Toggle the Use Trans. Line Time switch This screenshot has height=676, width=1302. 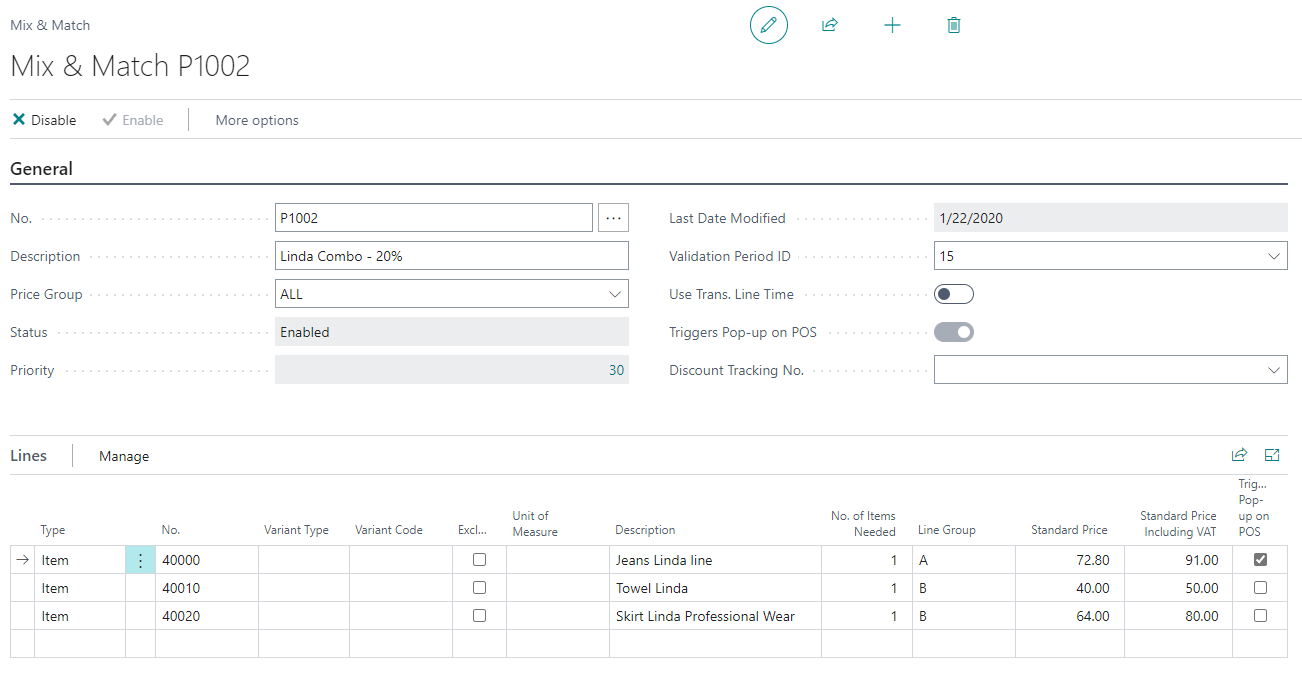click(953, 294)
